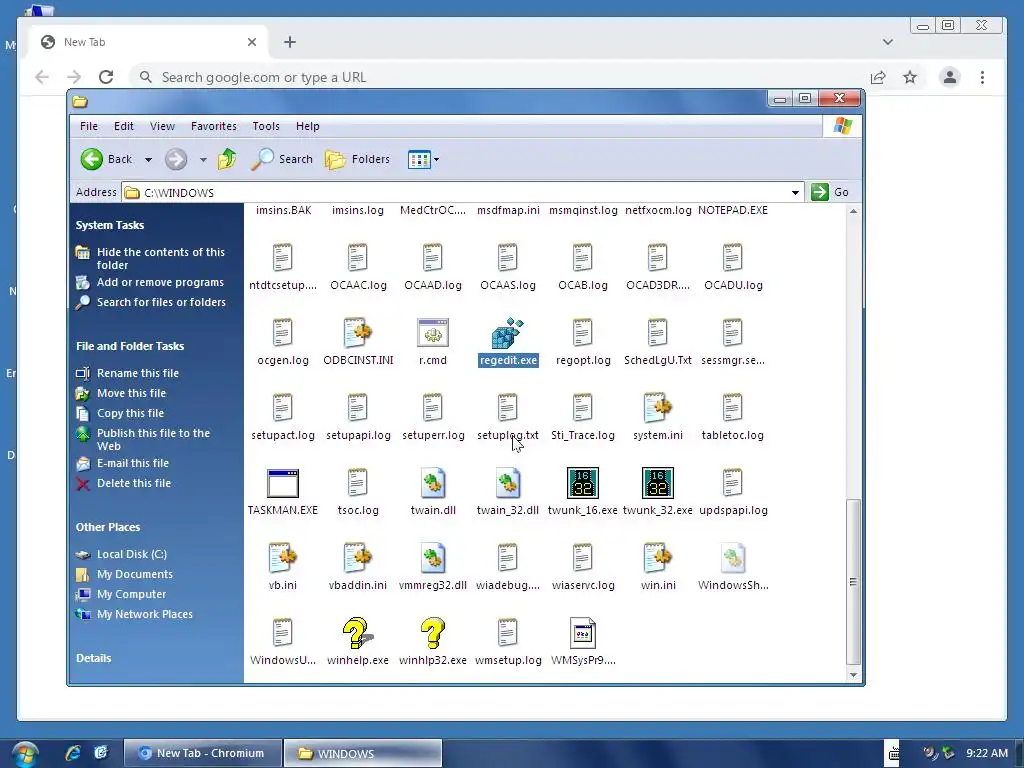1024x768 pixels.
Task: Click E-mail this file link
Action: 133,463
